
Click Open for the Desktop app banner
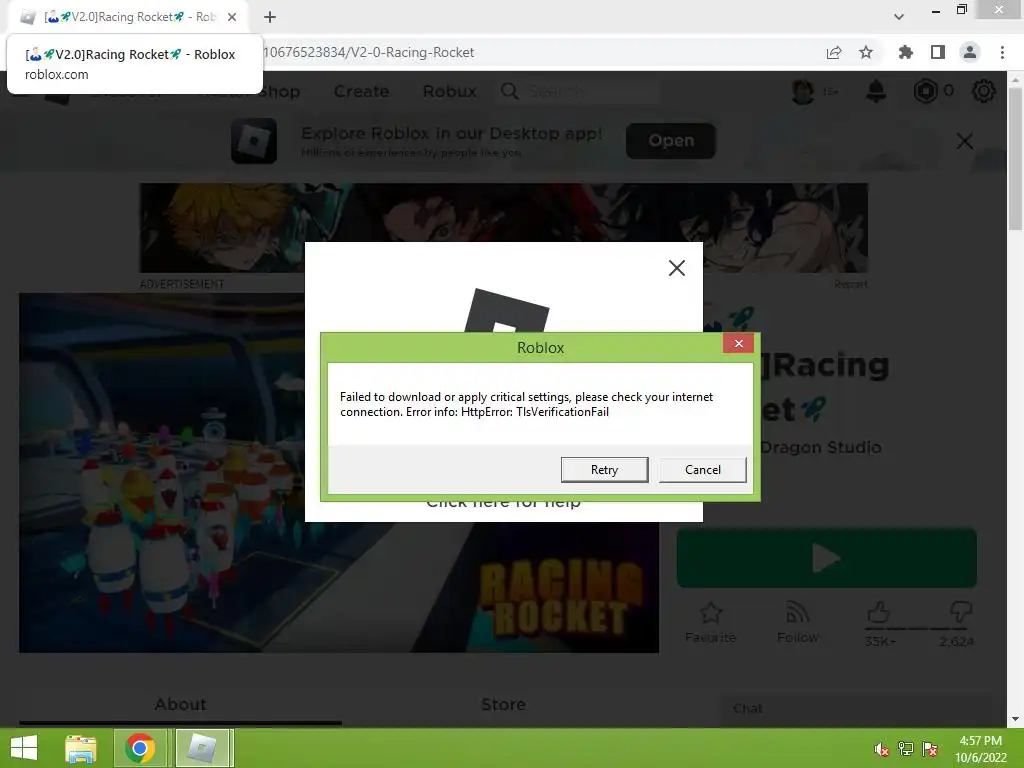click(671, 140)
